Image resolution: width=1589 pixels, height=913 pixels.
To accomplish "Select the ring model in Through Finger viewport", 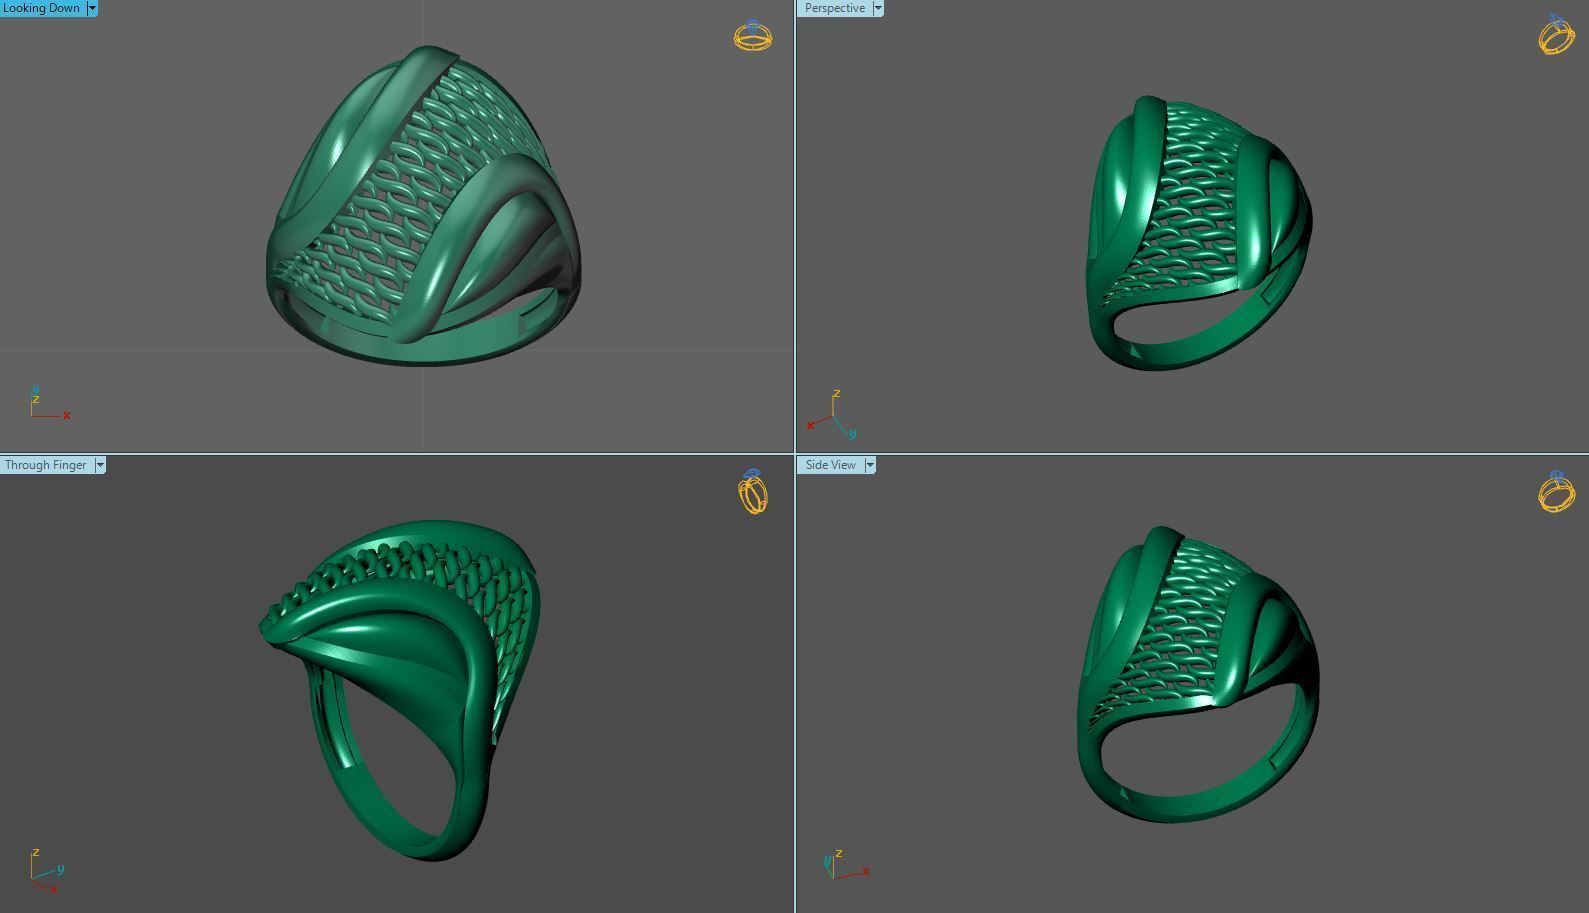I will pos(400,690).
